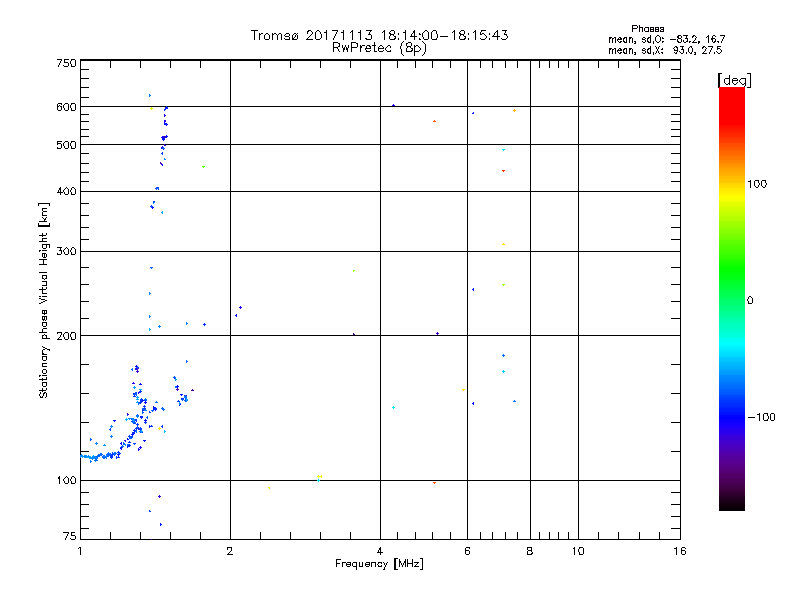Screen dimensions: 800x600
Task: Click the "500" y-axis tick label
Action: (x=66, y=145)
